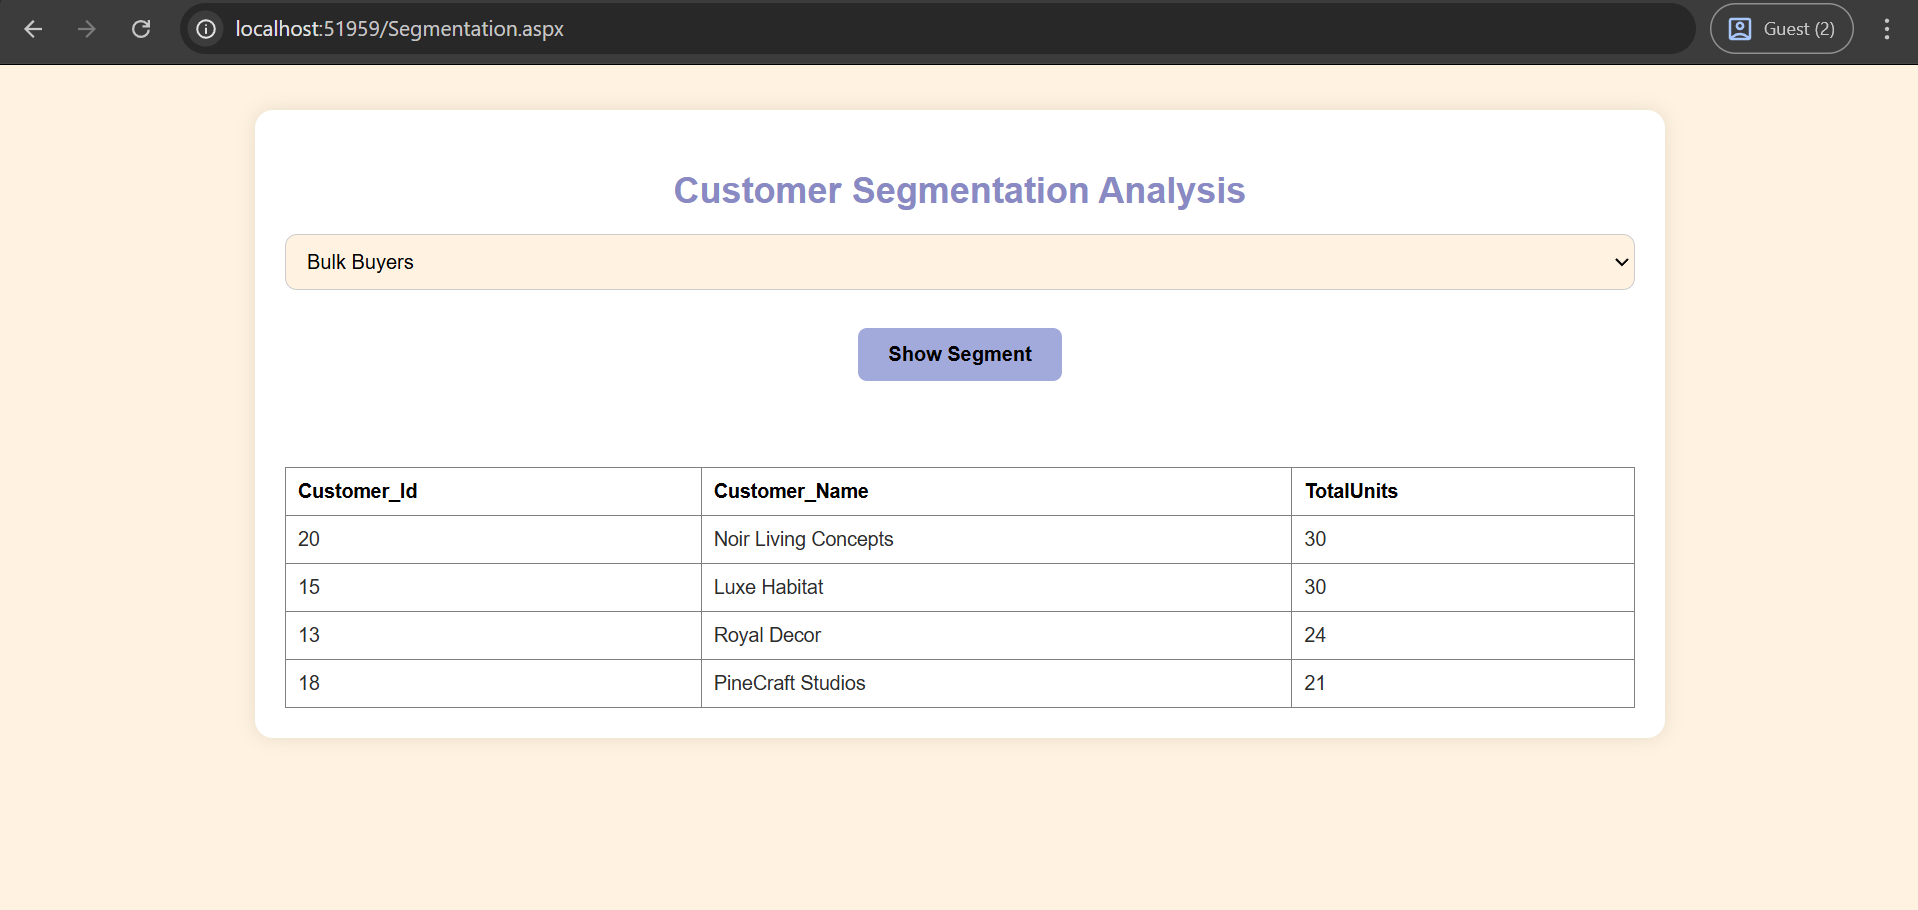
Task: Select customer id 15 cell
Action: coord(493,587)
